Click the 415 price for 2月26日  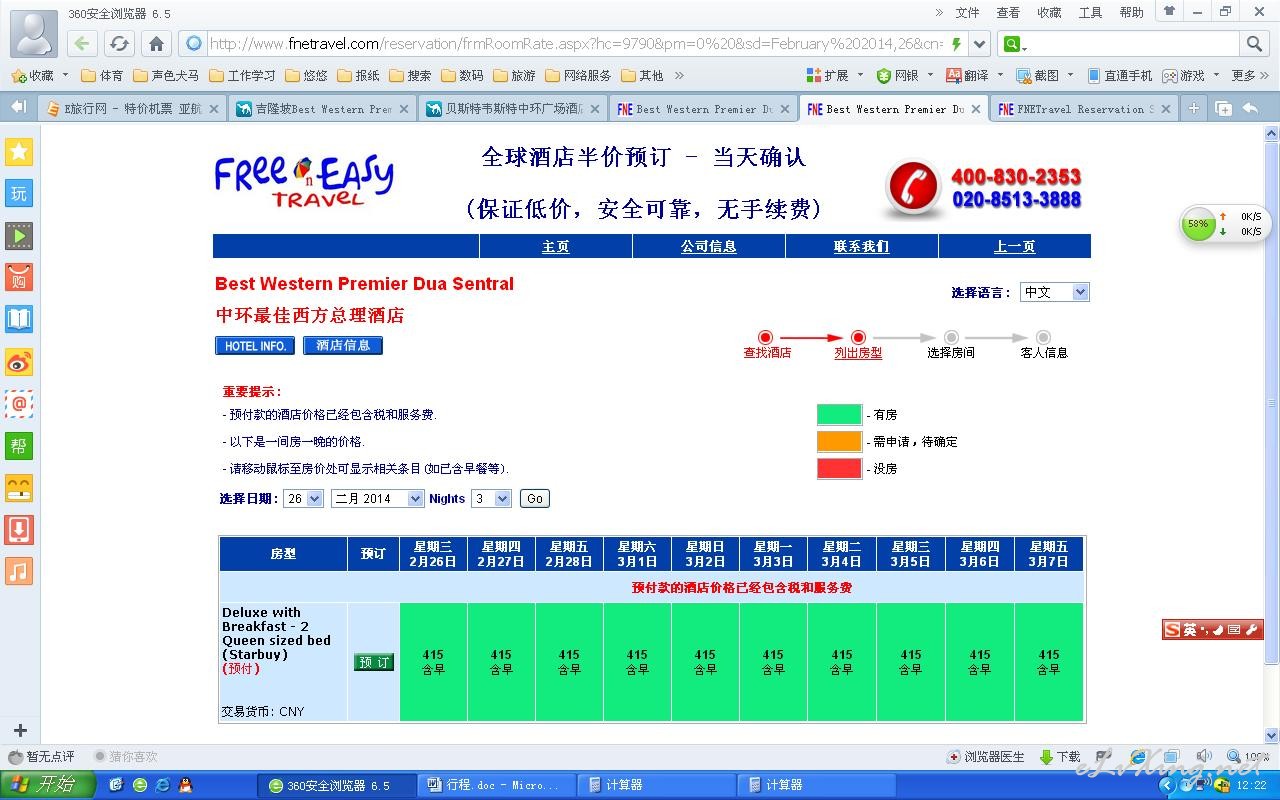coord(433,655)
